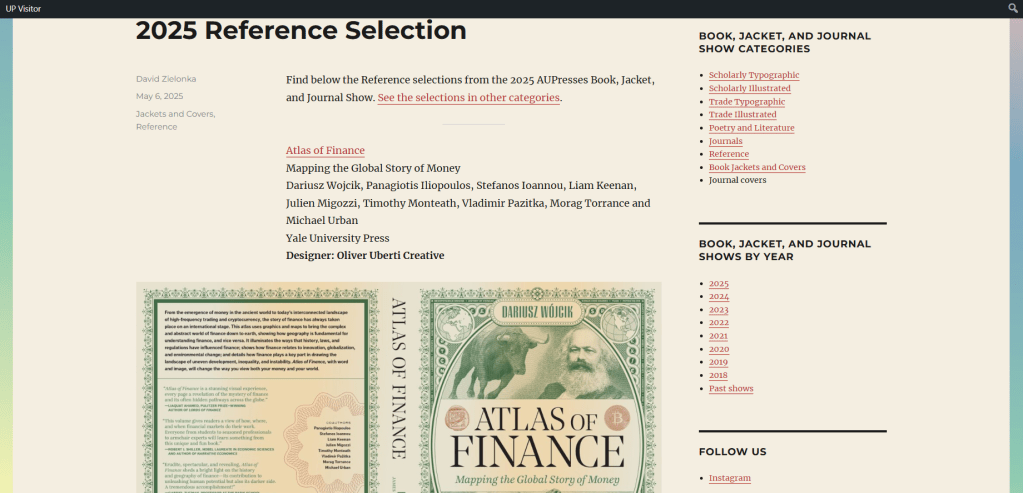Follow 'See the selections in other categories' link

(x=468, y=98)
